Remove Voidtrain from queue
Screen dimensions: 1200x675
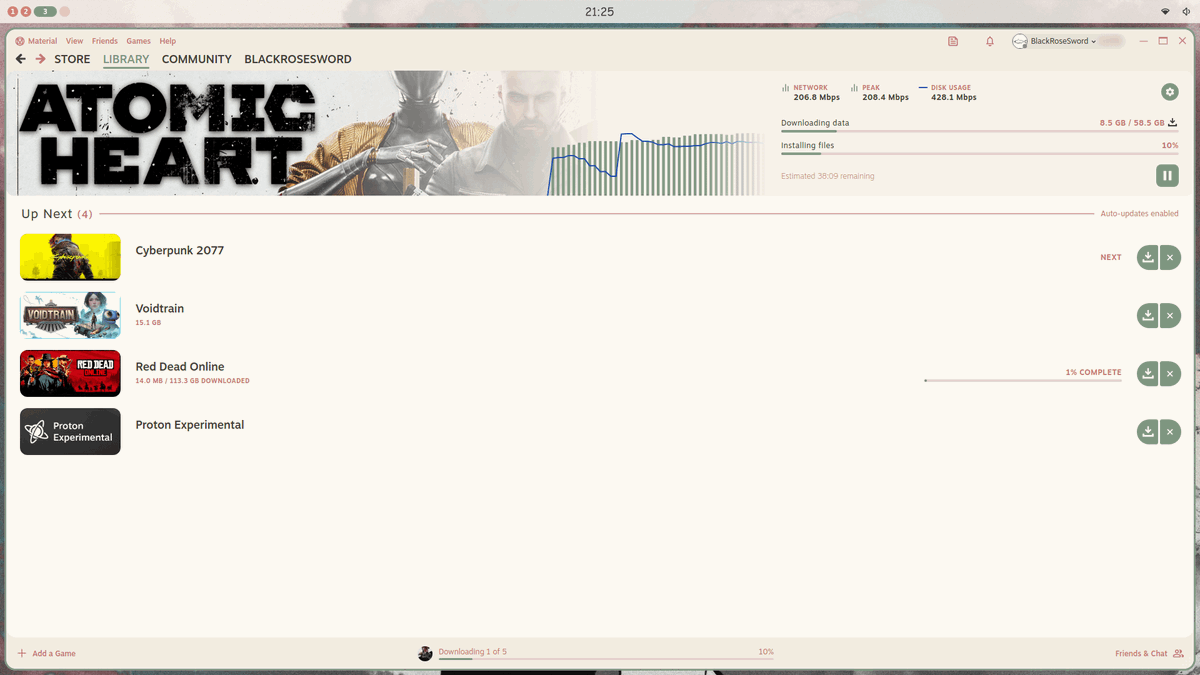point(1170,315)
